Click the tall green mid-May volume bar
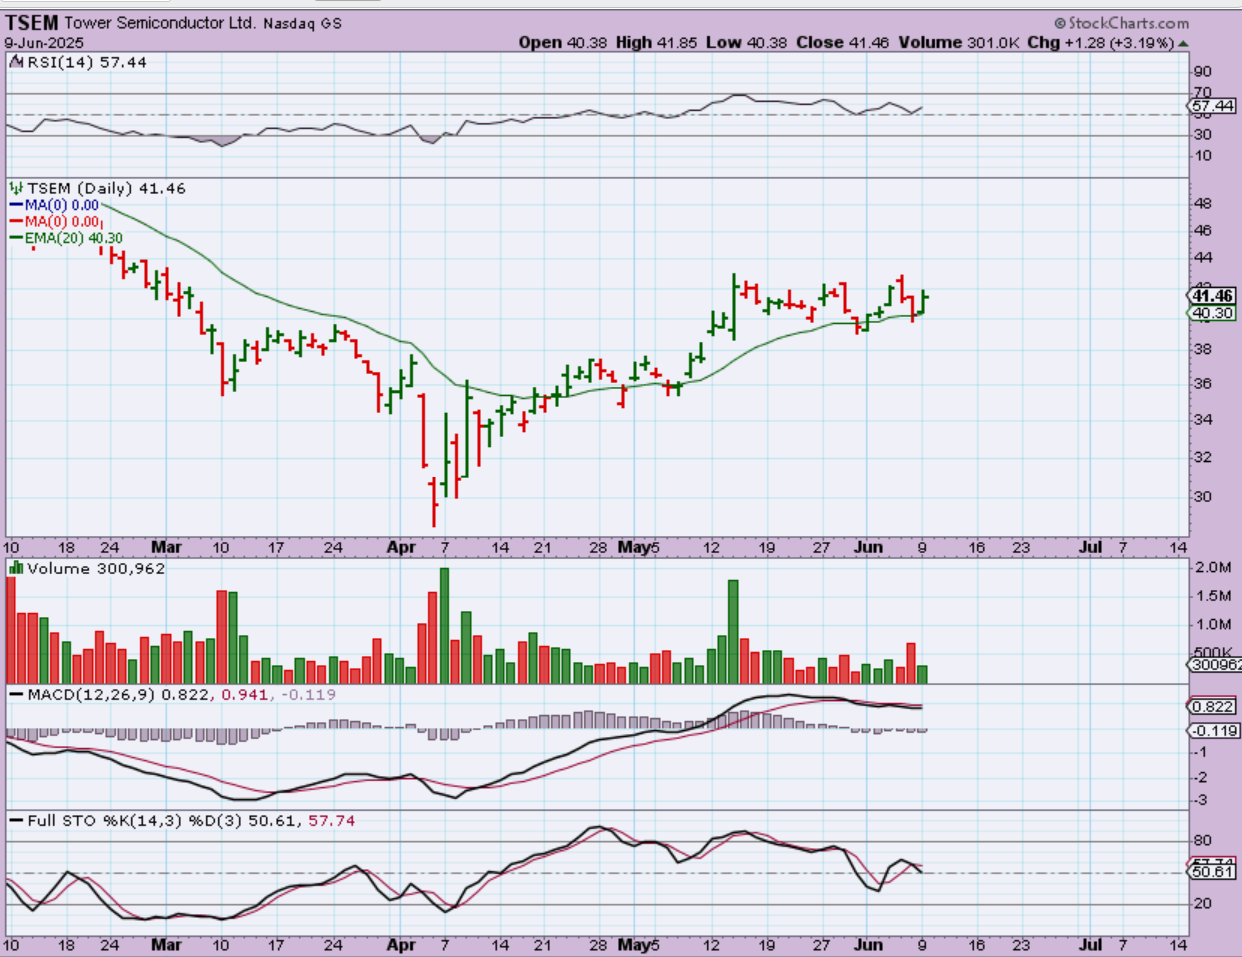This screenshot has height=957, width=1242. click(x=733, y=631)
